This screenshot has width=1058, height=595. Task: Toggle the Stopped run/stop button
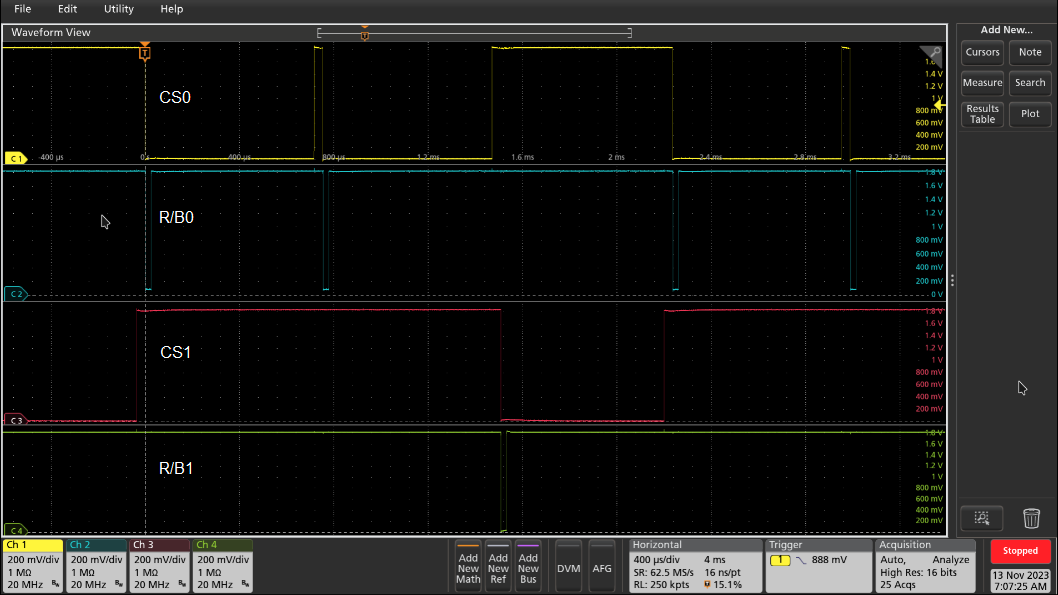point(1020,551)
